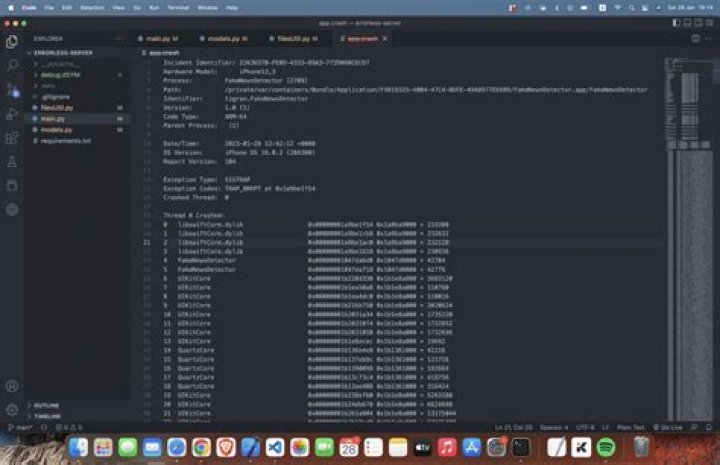The image size is (720, 465).
Task: Click customize layout icon in title bar
Action: (710, 23)
